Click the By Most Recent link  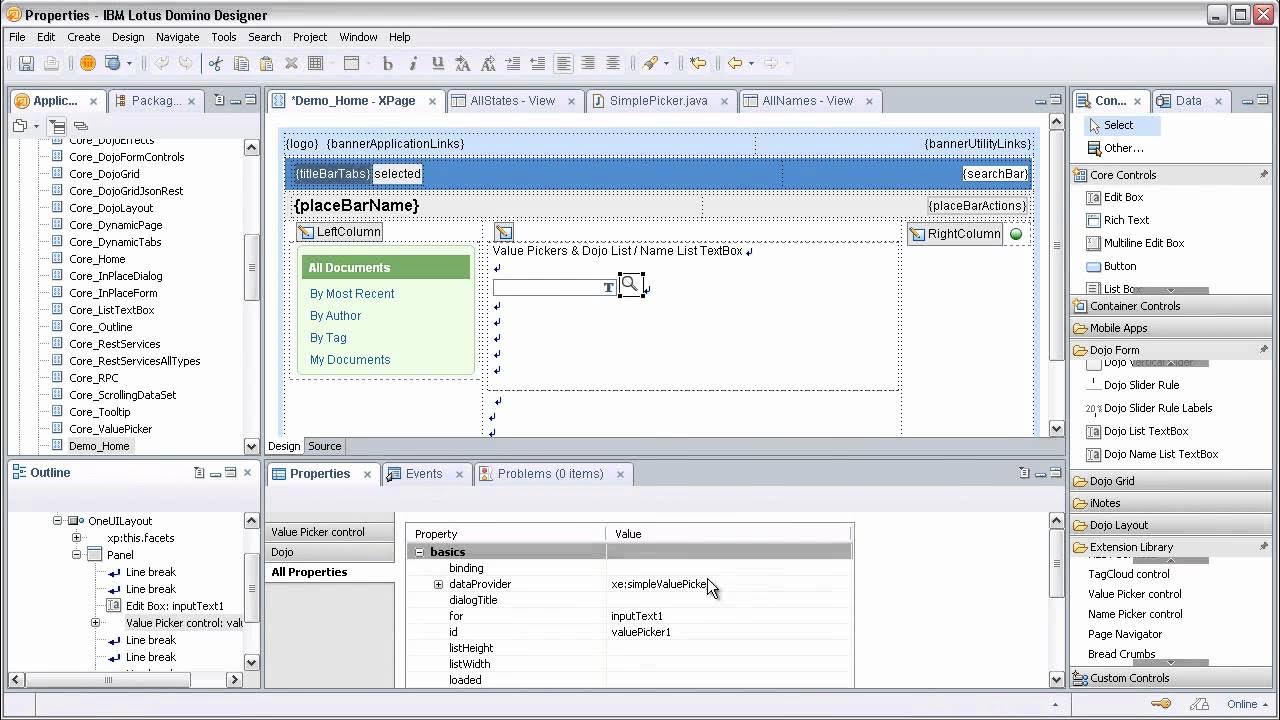[x=352, y=294]
